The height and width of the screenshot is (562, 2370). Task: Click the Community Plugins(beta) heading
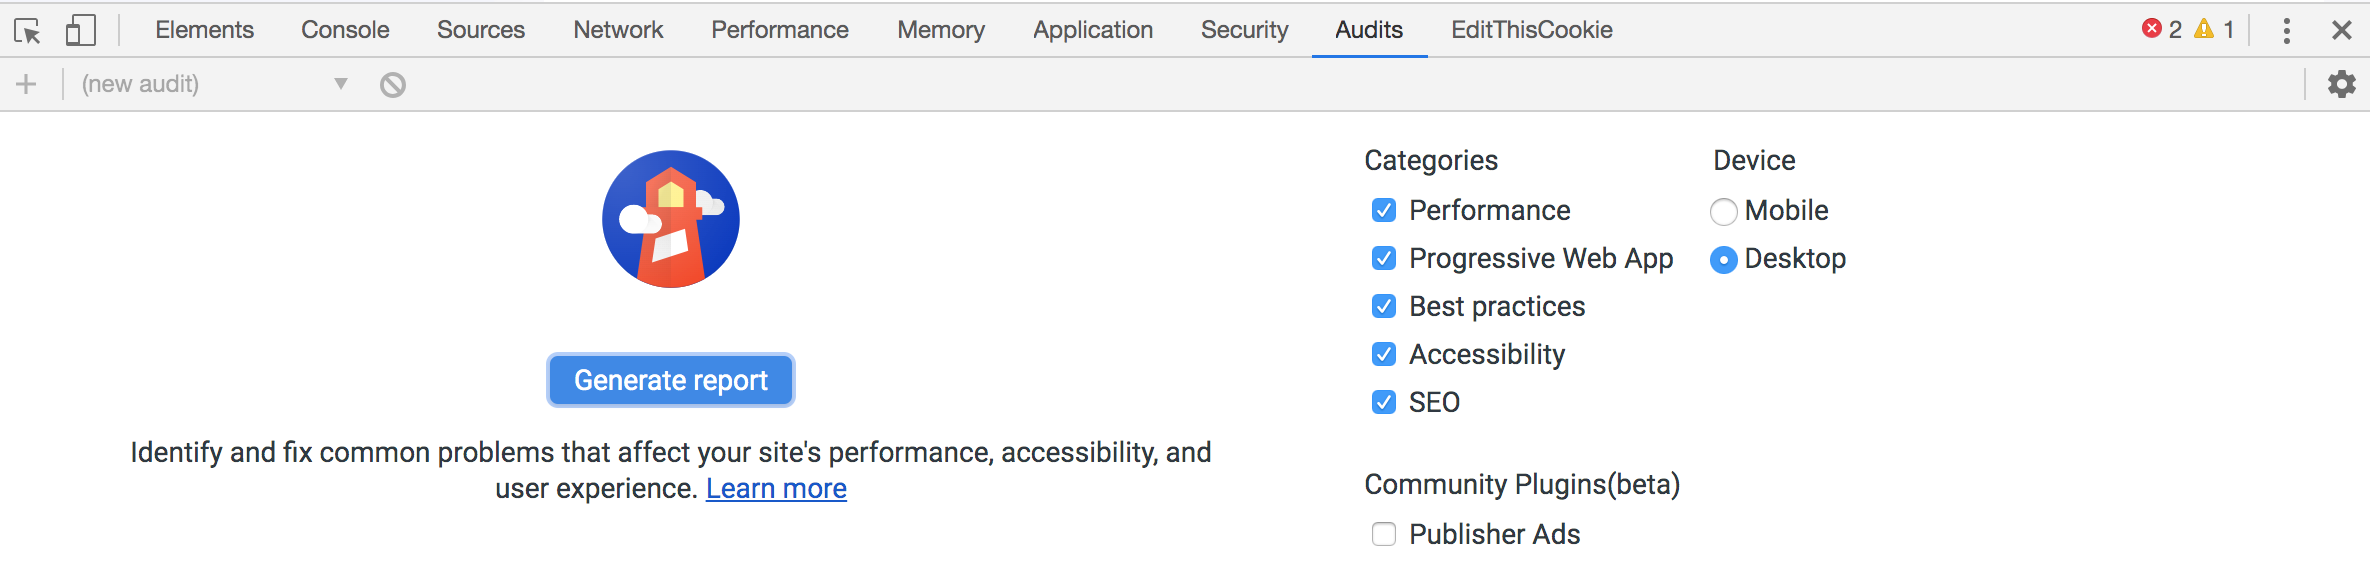point(1522,485)
